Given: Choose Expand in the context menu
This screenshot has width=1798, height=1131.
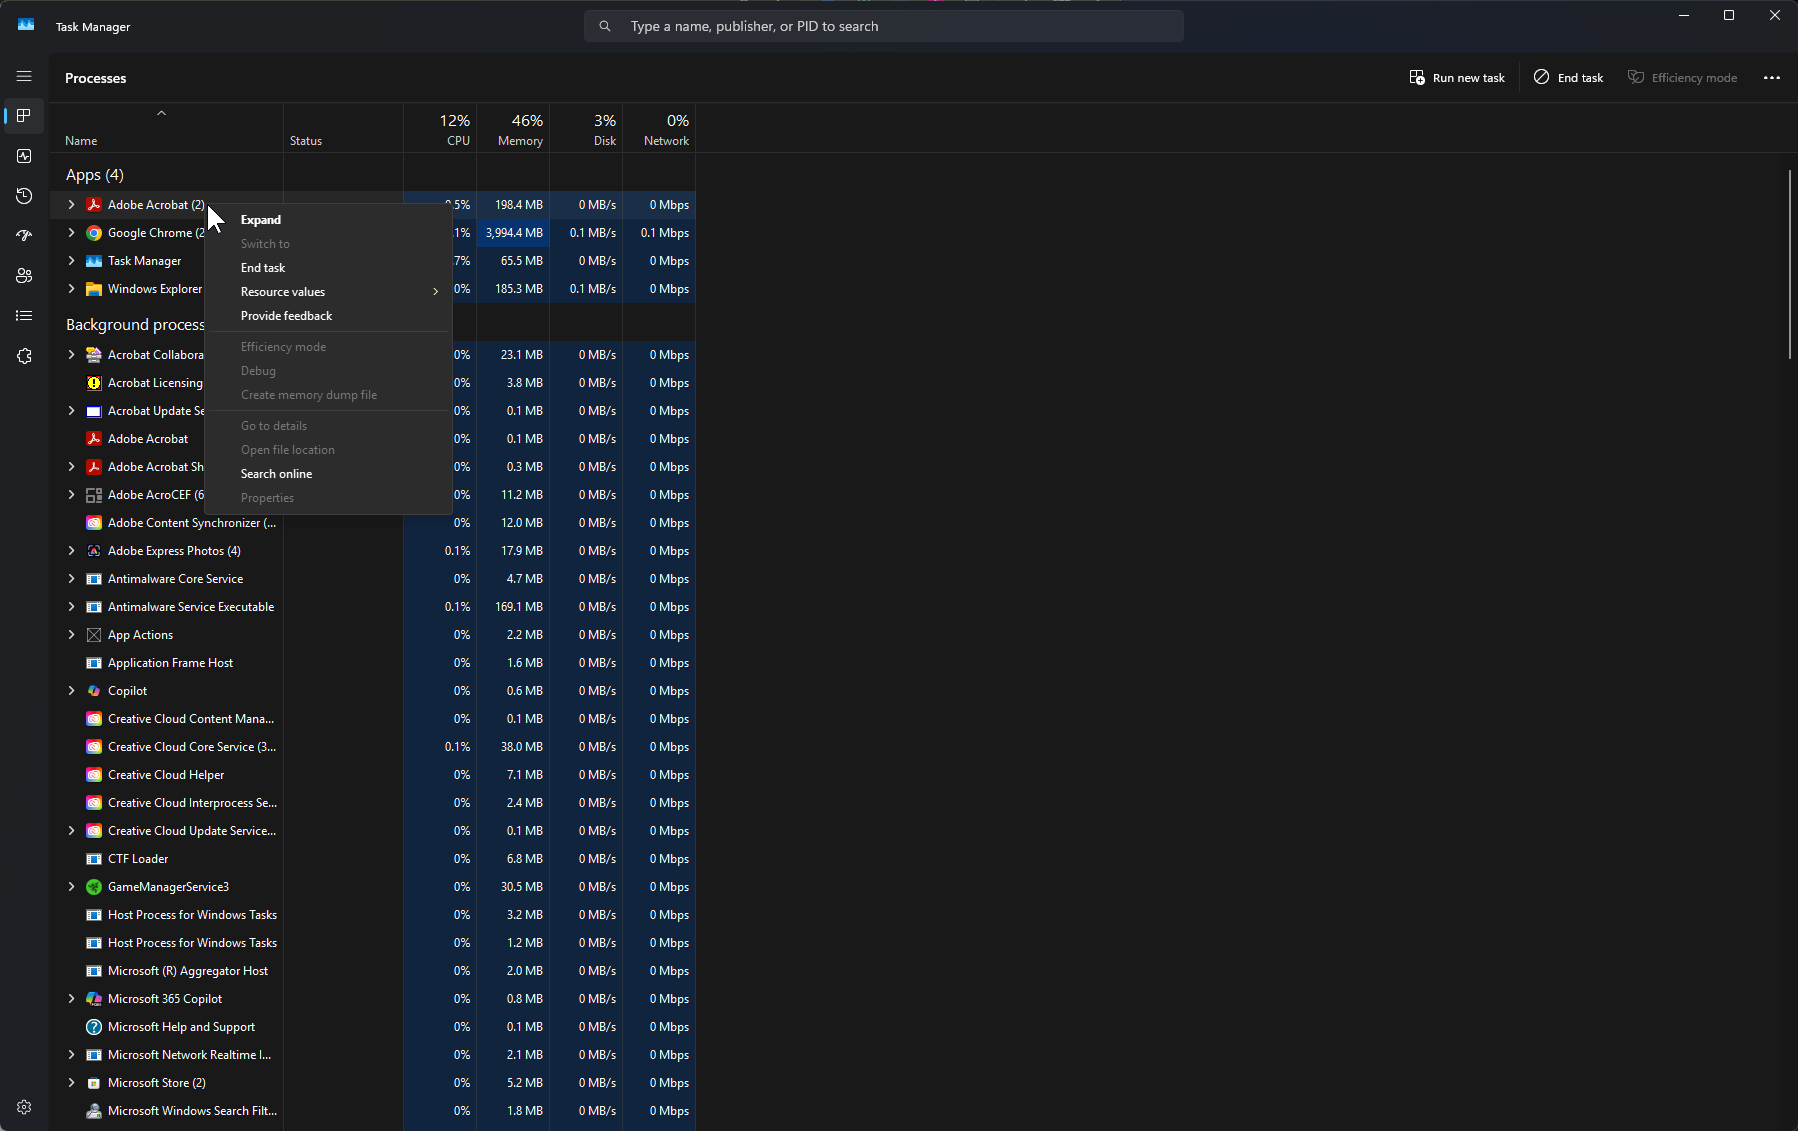Looking at the screenshot, I should (328, 220).
